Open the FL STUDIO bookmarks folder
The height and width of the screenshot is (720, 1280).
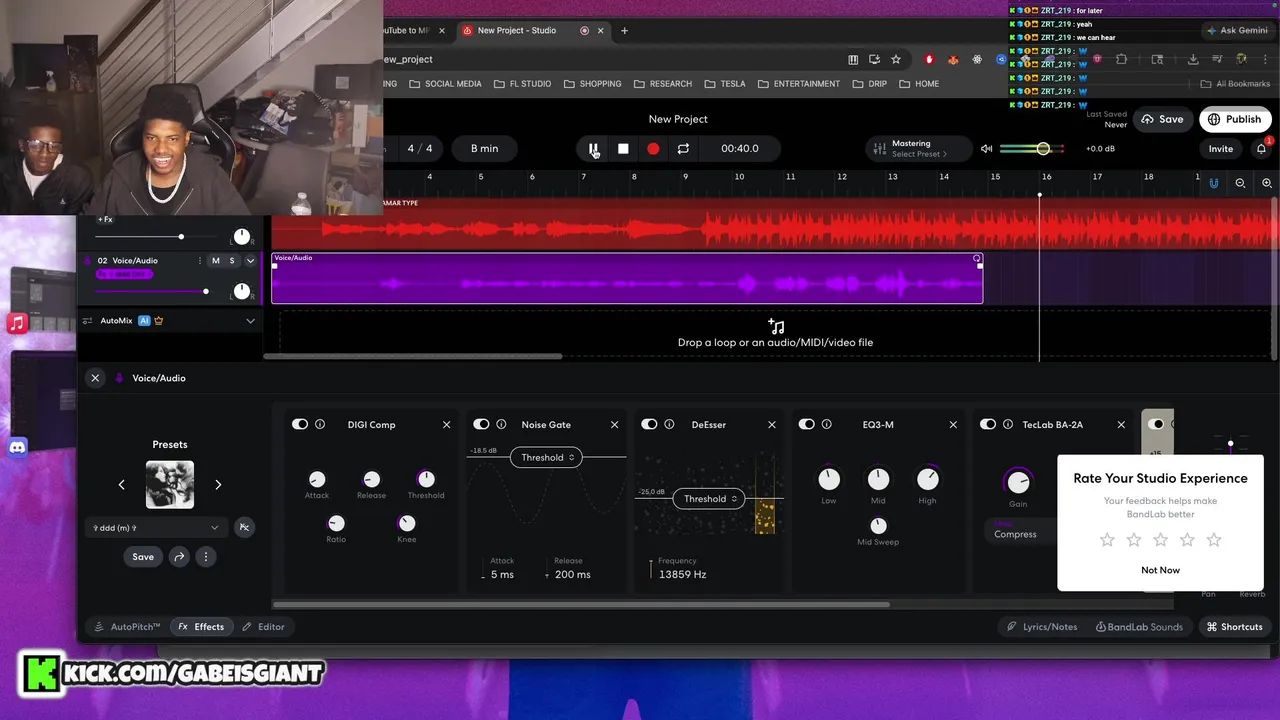point(522,84)
